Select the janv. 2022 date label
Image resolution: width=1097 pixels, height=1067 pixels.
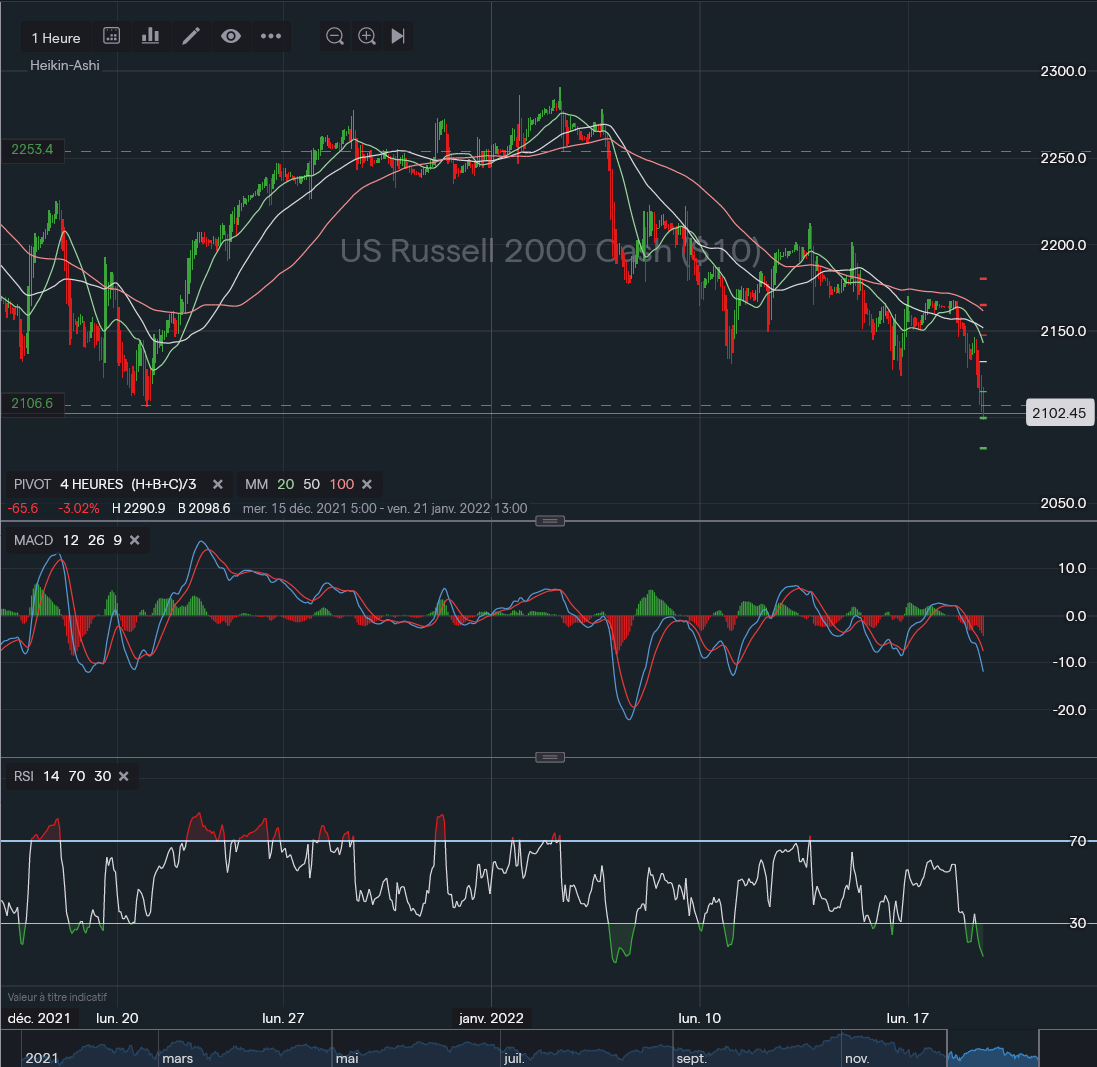(491, 1018)
